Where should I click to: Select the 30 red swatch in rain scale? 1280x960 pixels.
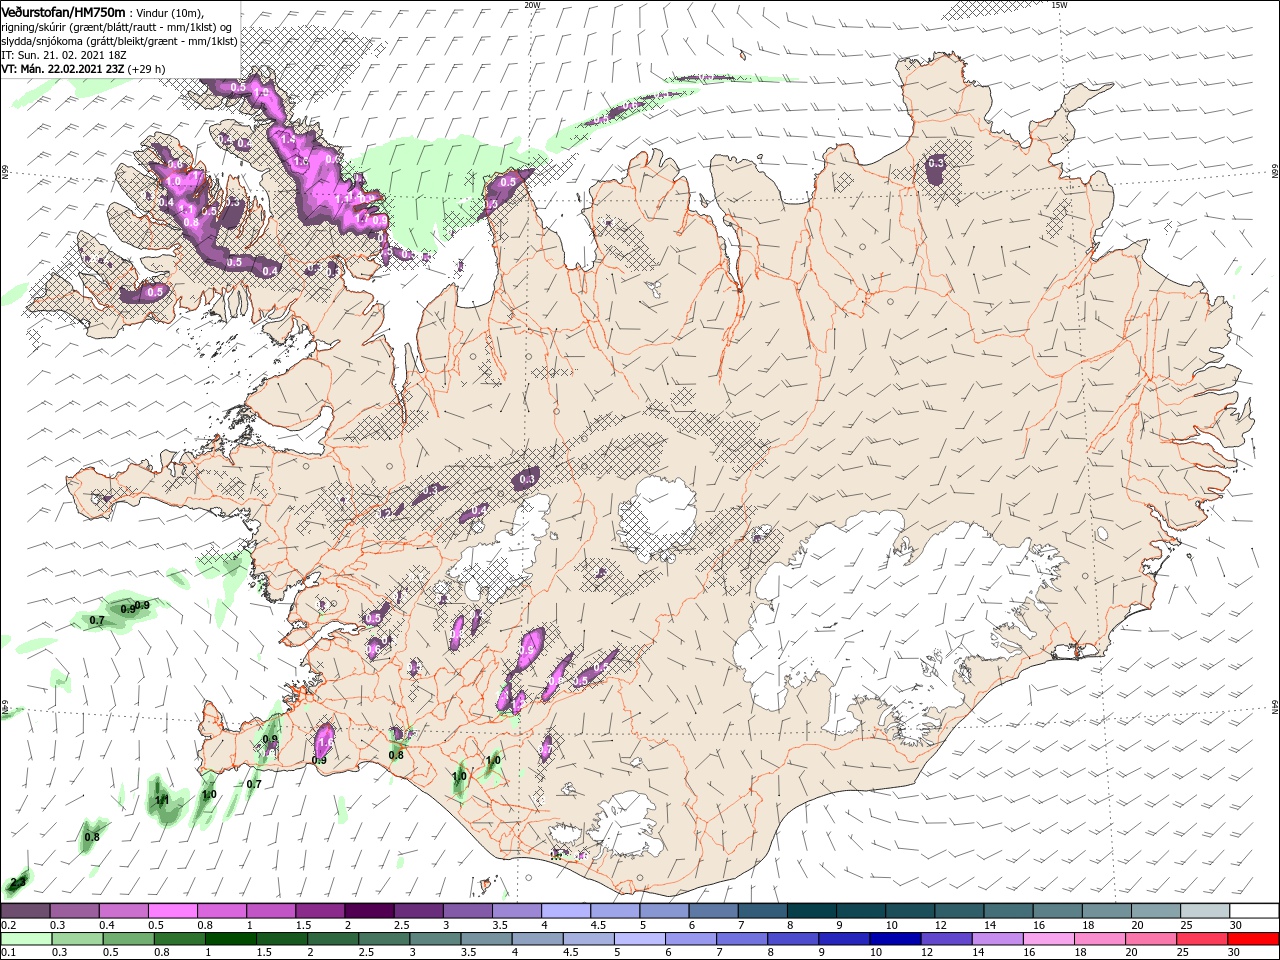(x=1255, y=939)
